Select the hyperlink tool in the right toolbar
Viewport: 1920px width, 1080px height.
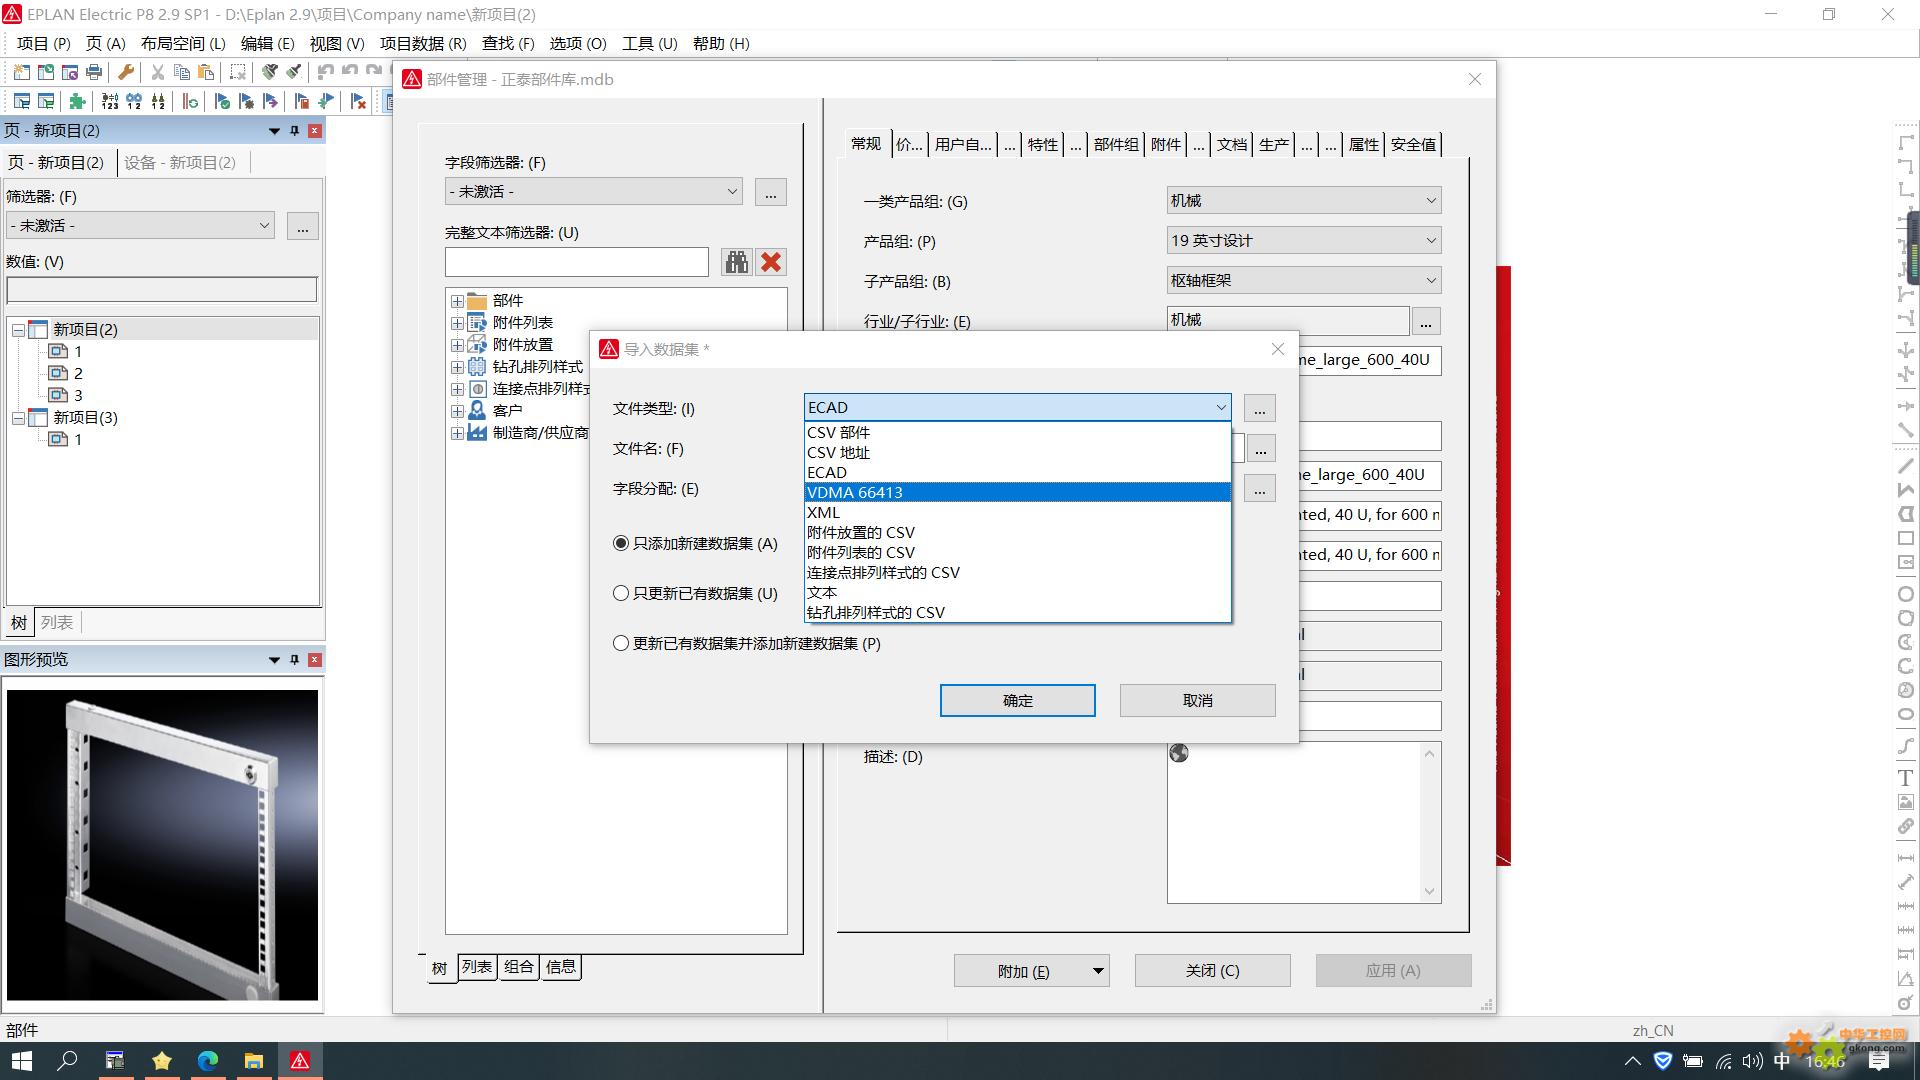click(1905, 826)
